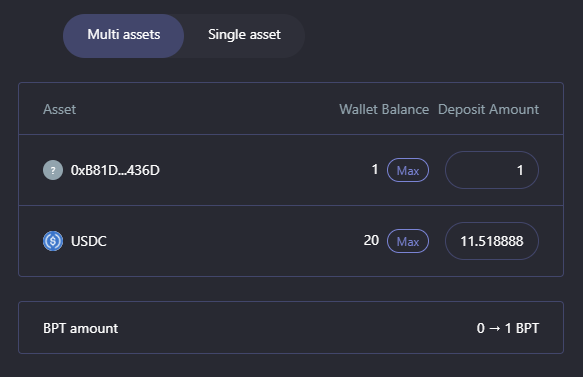Click the BPT amount summary box

point(291,328)
